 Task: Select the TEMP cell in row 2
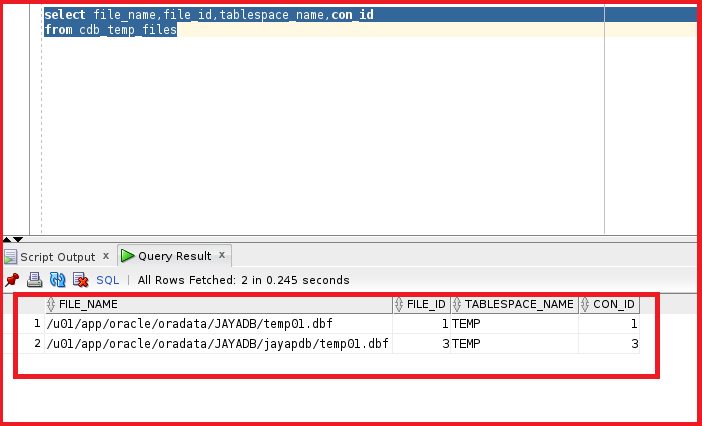(514, 344)
